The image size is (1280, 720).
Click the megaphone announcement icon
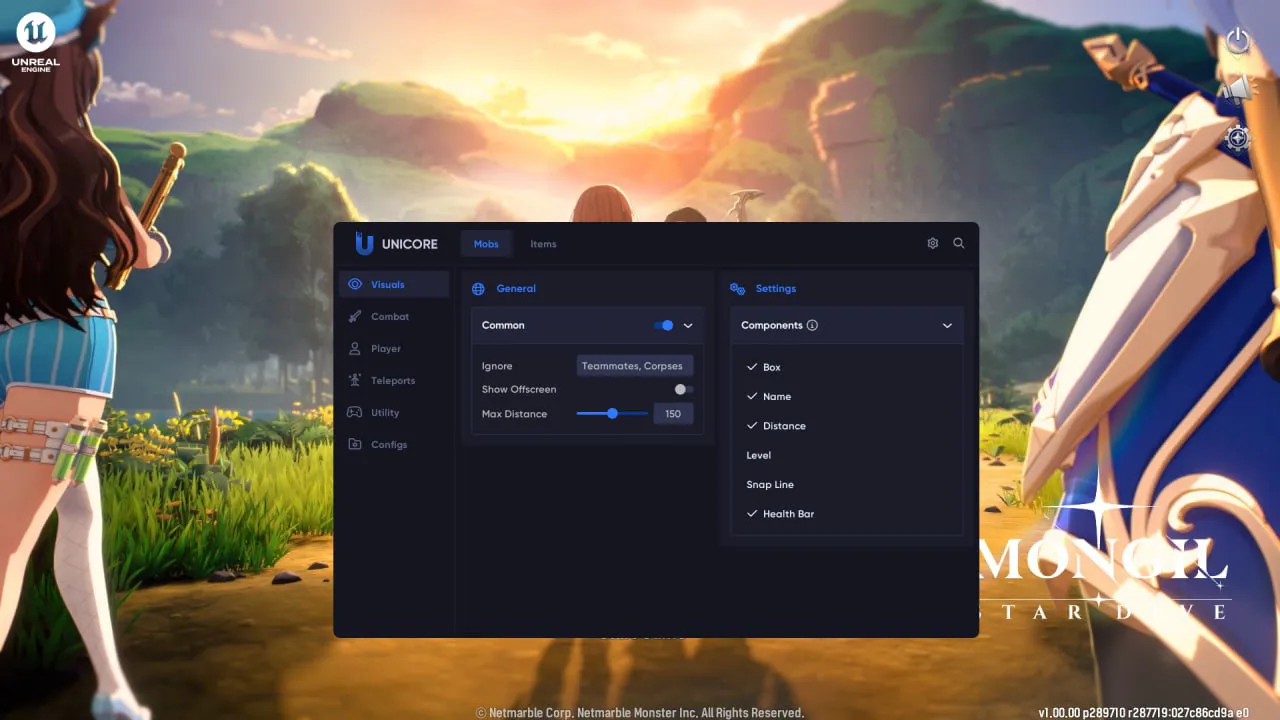1237,89
